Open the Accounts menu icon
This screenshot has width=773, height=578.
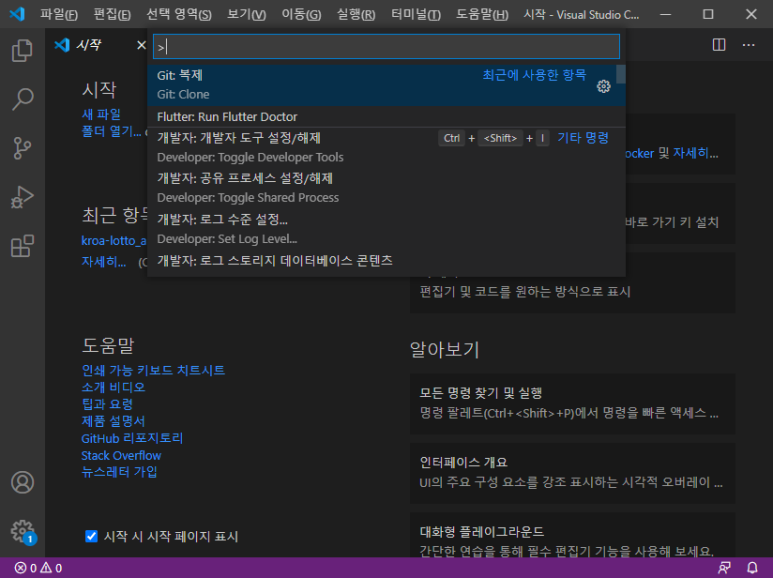(x=22, y=482)
